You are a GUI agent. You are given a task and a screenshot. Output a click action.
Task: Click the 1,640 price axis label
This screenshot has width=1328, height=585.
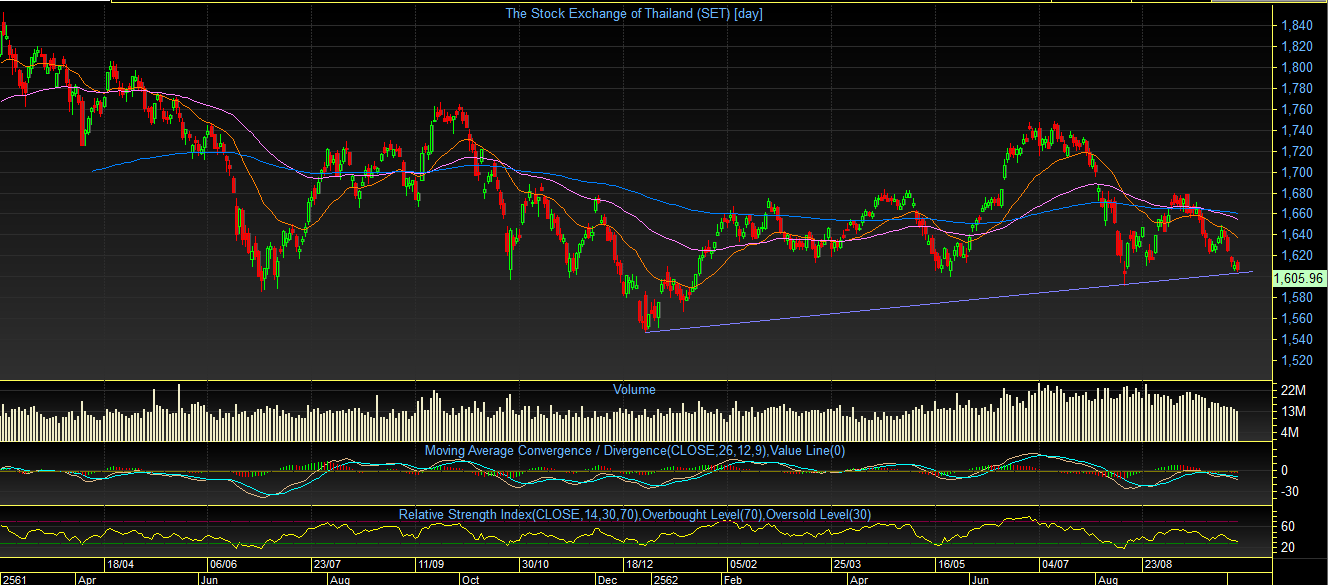click(x=1296, y=234)
